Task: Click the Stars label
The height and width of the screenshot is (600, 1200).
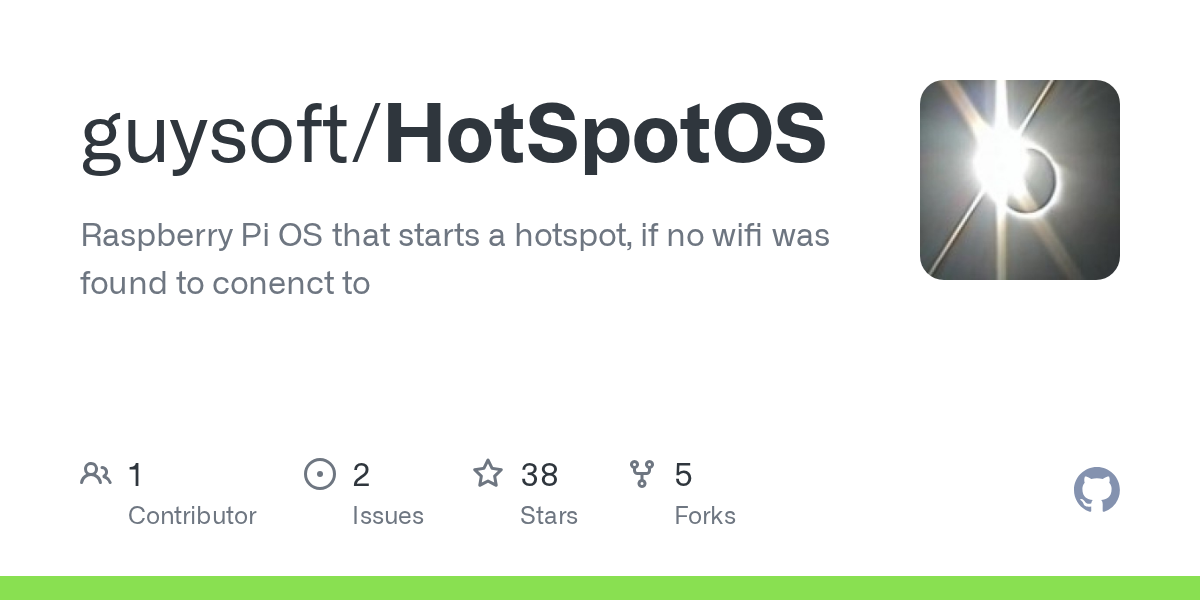Action: pyautogui.click(x=549, y=516)
